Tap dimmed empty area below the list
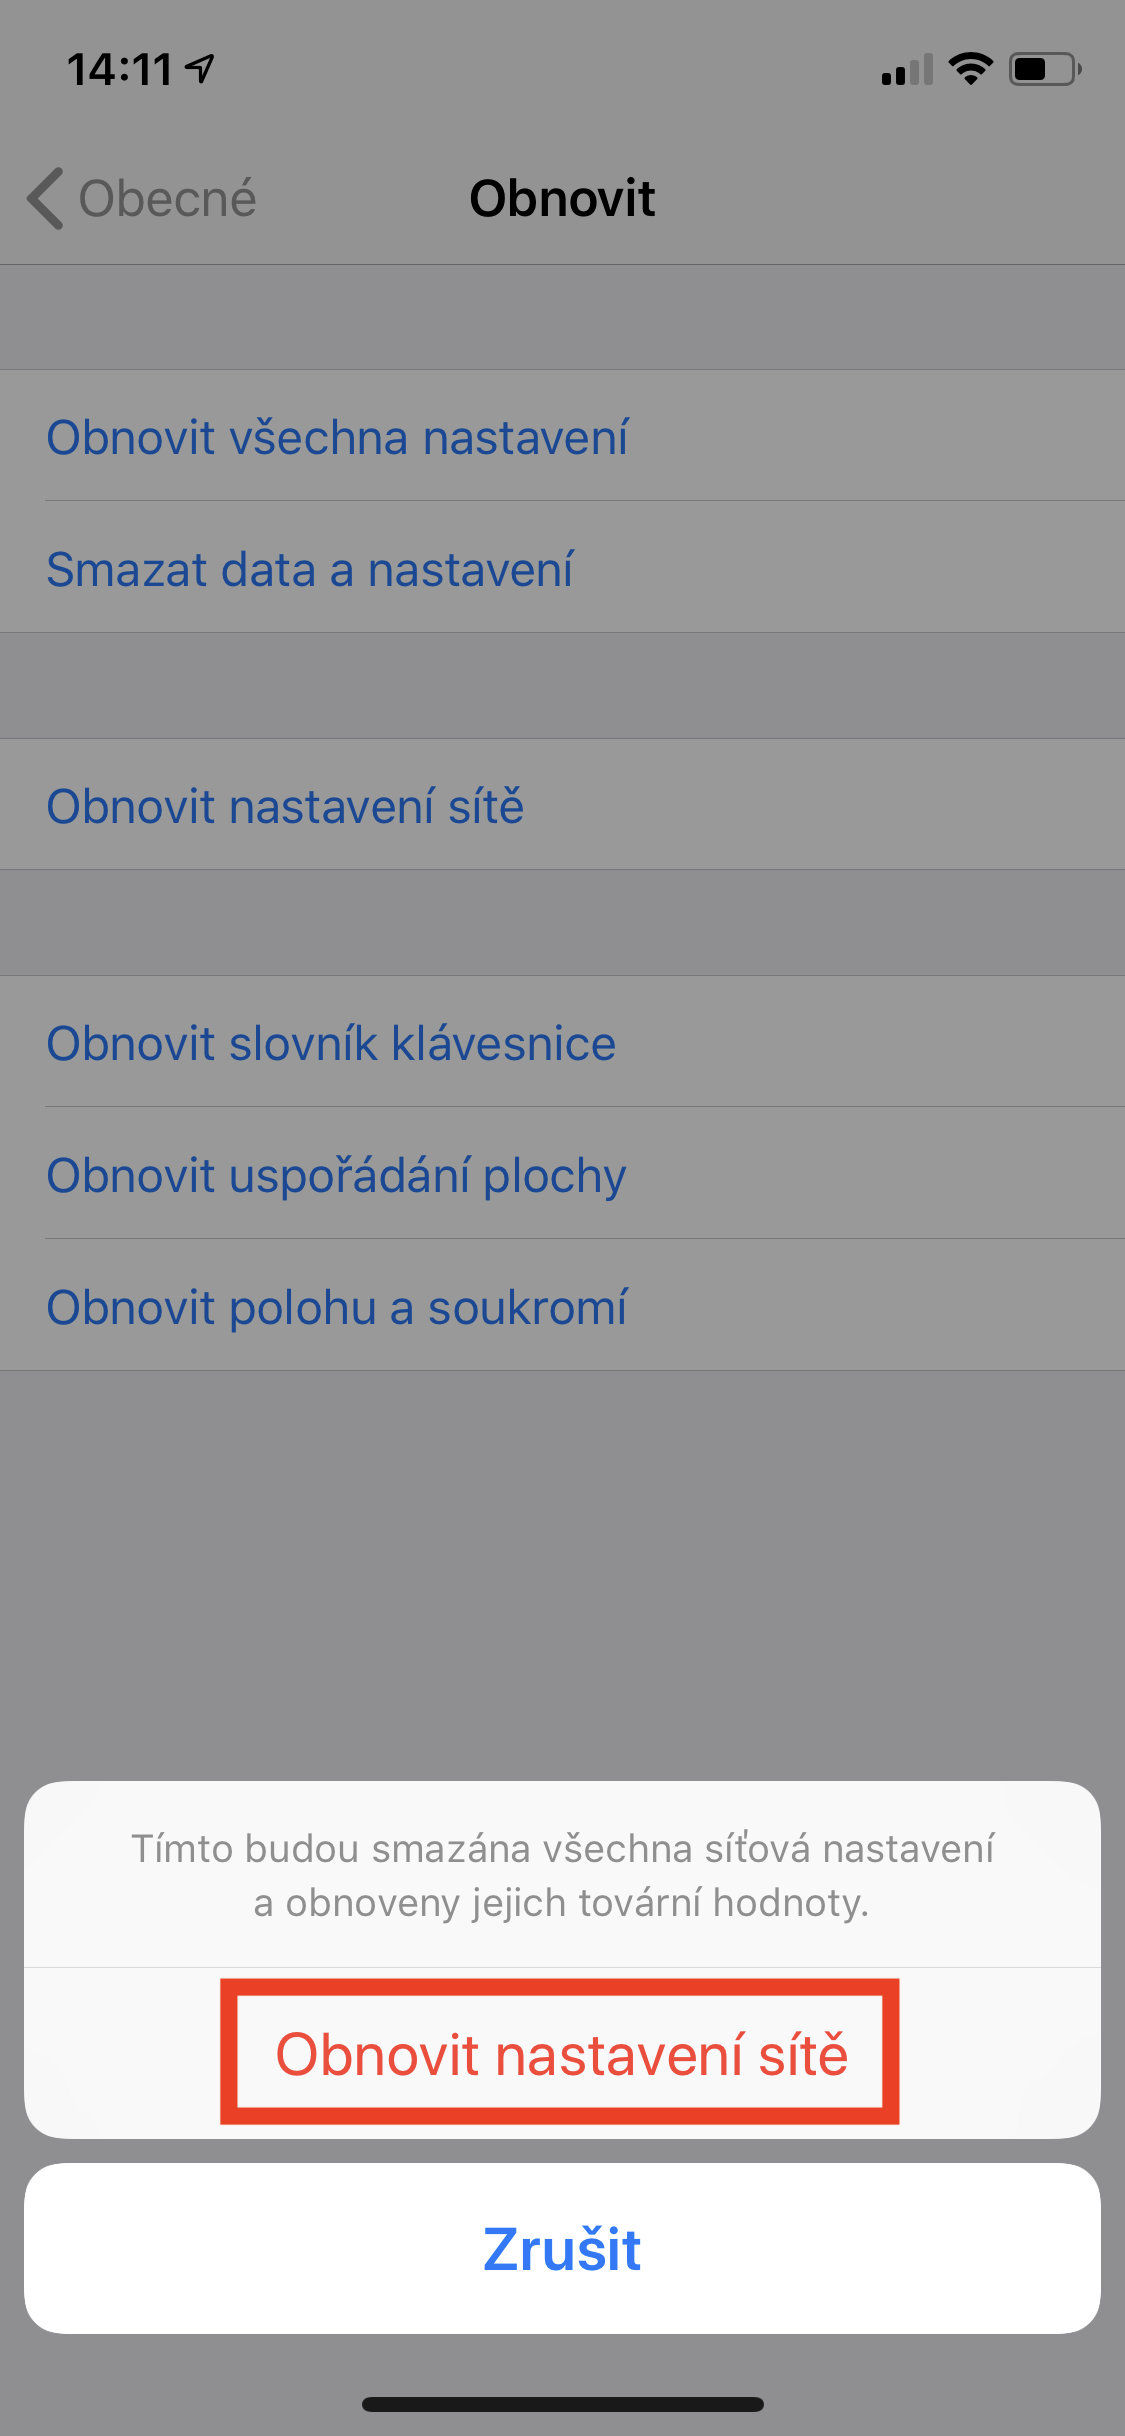 pos(562,1570)
